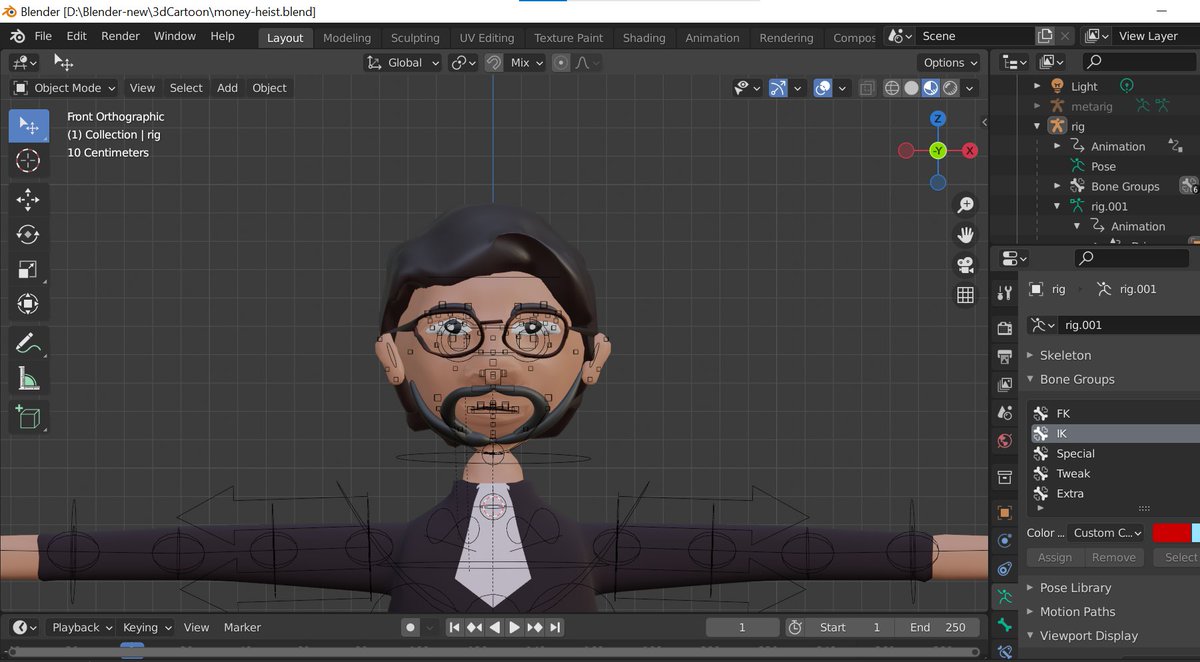1200x662 pixels.
Task: Open the Options dropdown
Action: [950, 62]
